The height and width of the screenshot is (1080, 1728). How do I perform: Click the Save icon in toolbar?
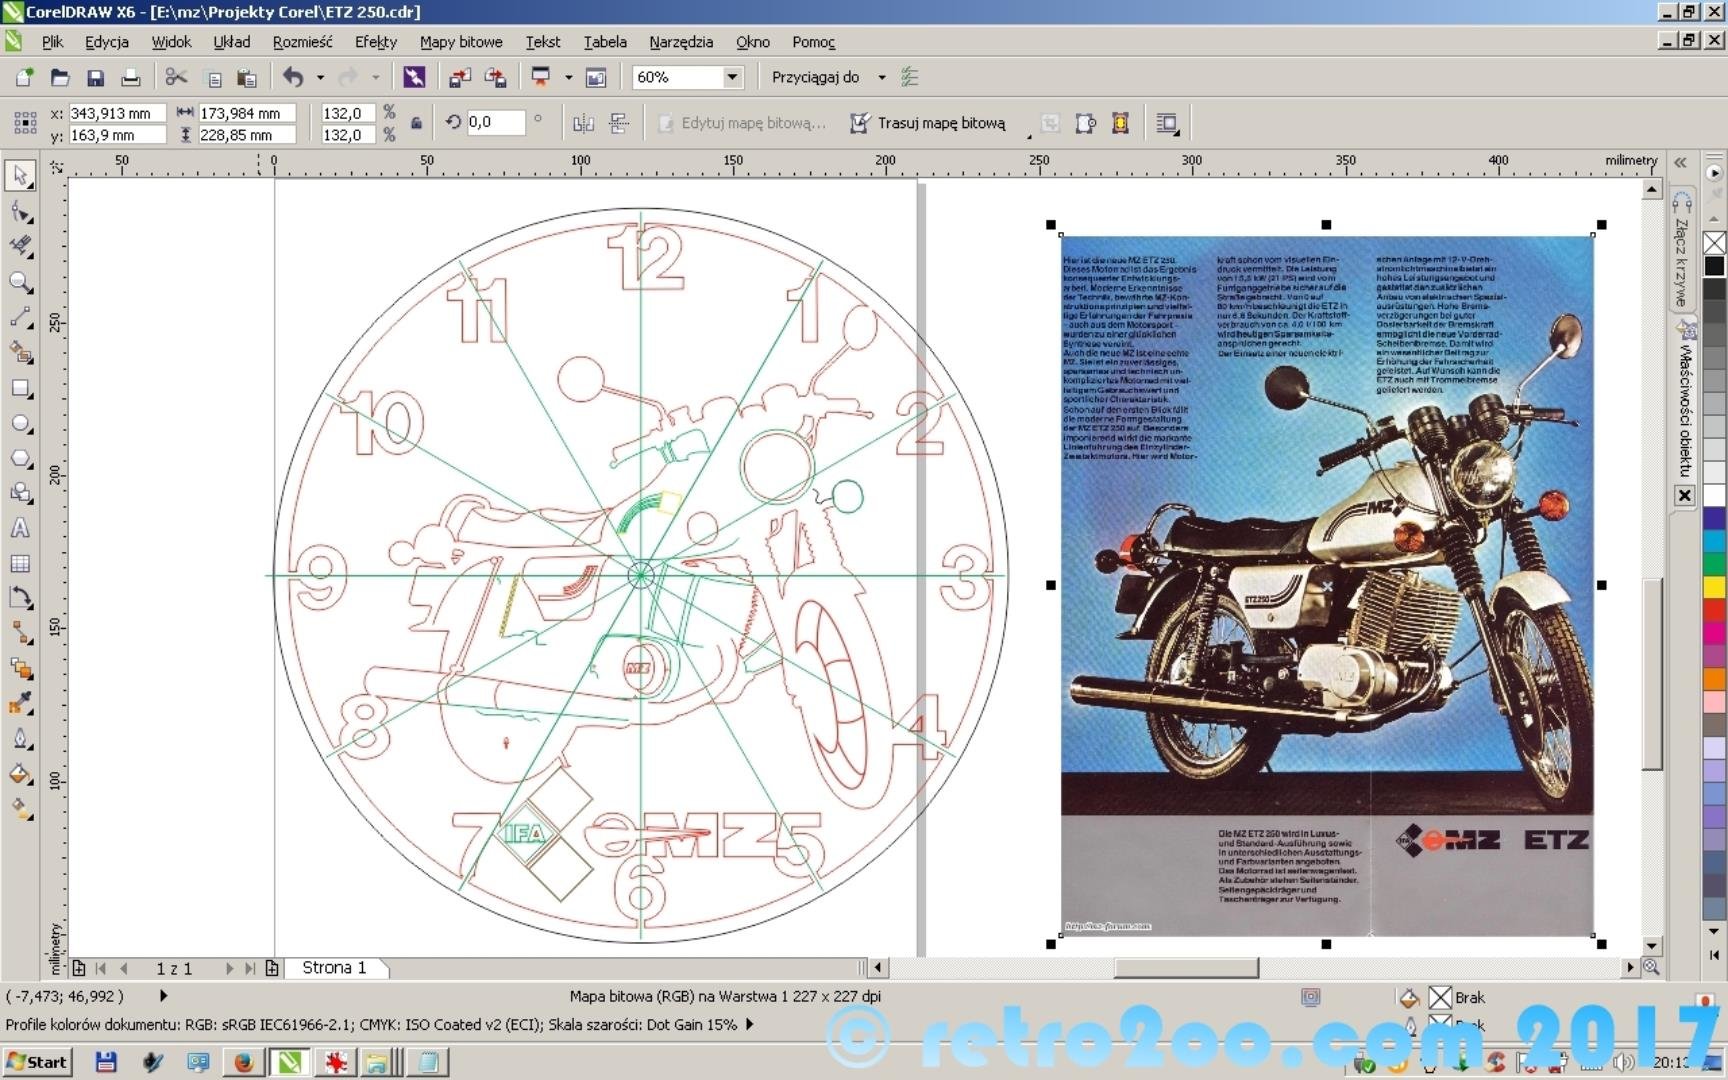(95, 78)
